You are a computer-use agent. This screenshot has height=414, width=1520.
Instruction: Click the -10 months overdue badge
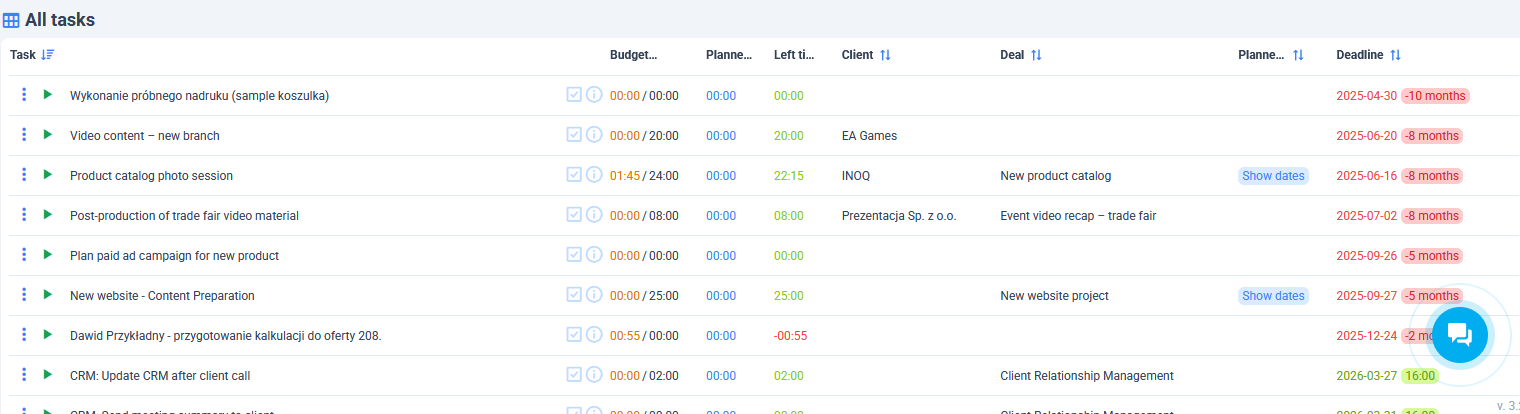(x=1435, y=96)
